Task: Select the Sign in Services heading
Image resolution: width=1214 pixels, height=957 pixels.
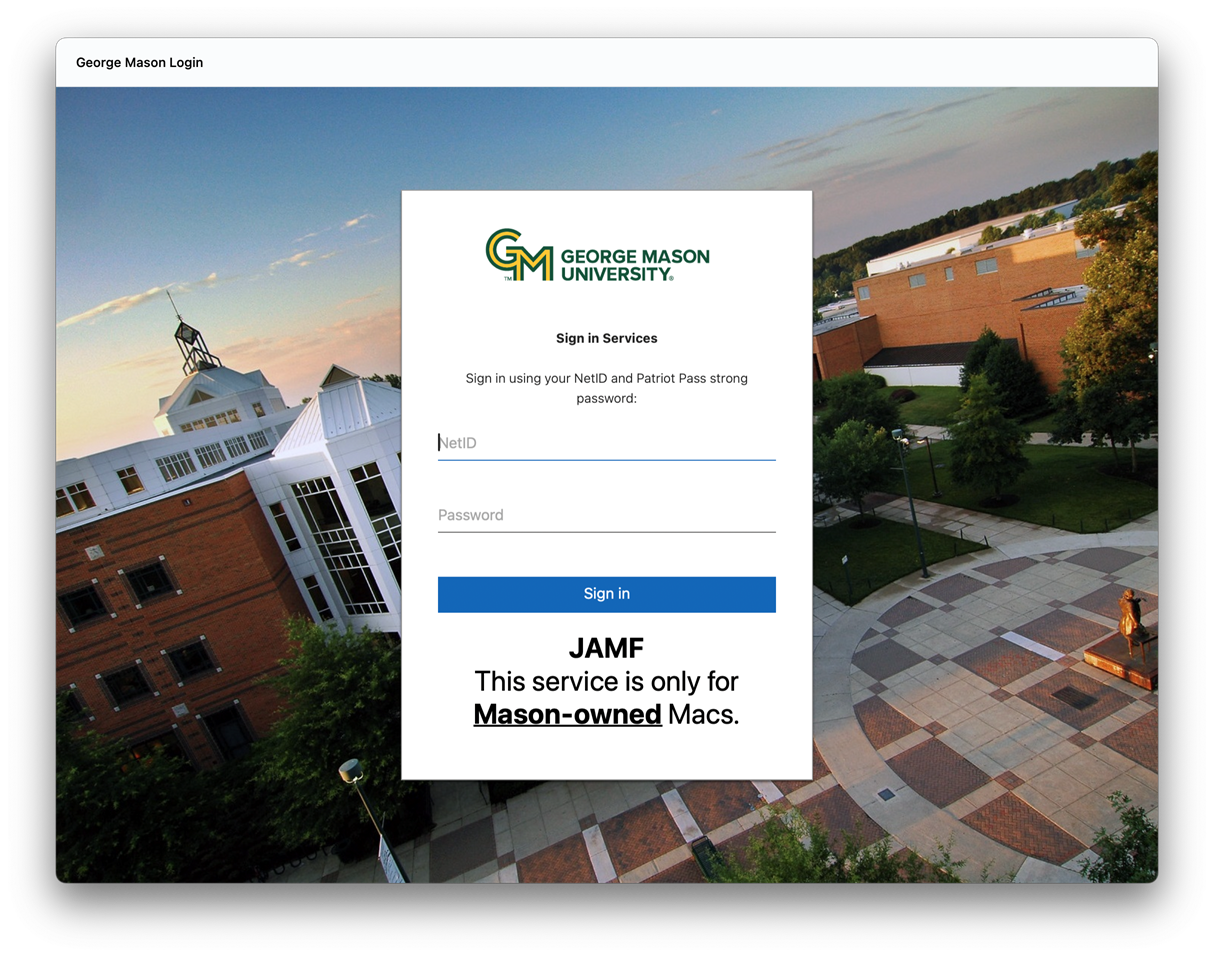Action: pyautogui.click(x=606, y=338)
